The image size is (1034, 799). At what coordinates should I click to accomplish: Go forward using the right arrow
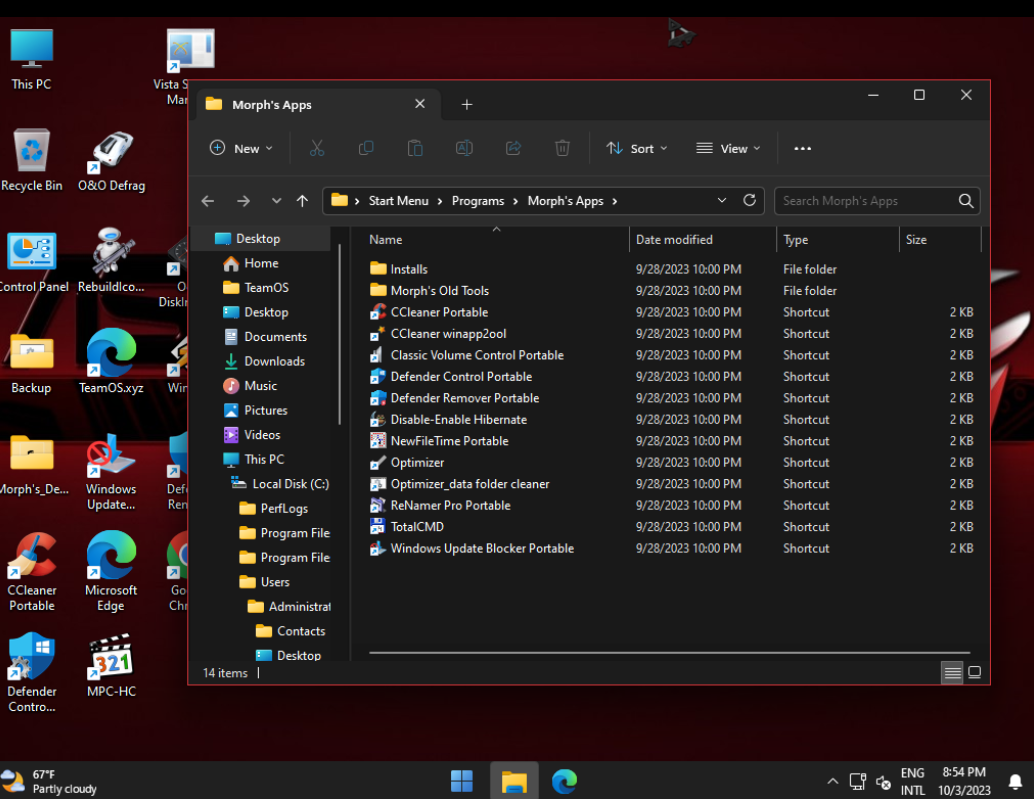(243, 201)
